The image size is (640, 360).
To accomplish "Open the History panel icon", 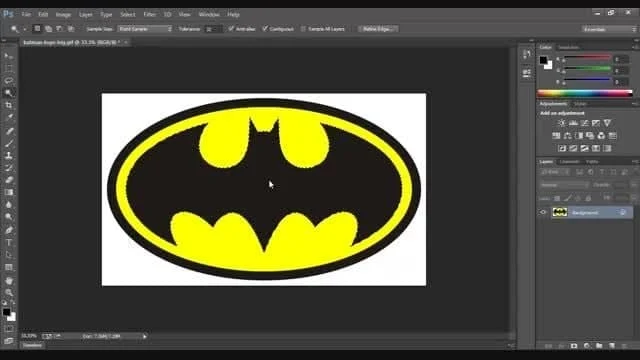I will pyautogui.click(x=527, y=54).
